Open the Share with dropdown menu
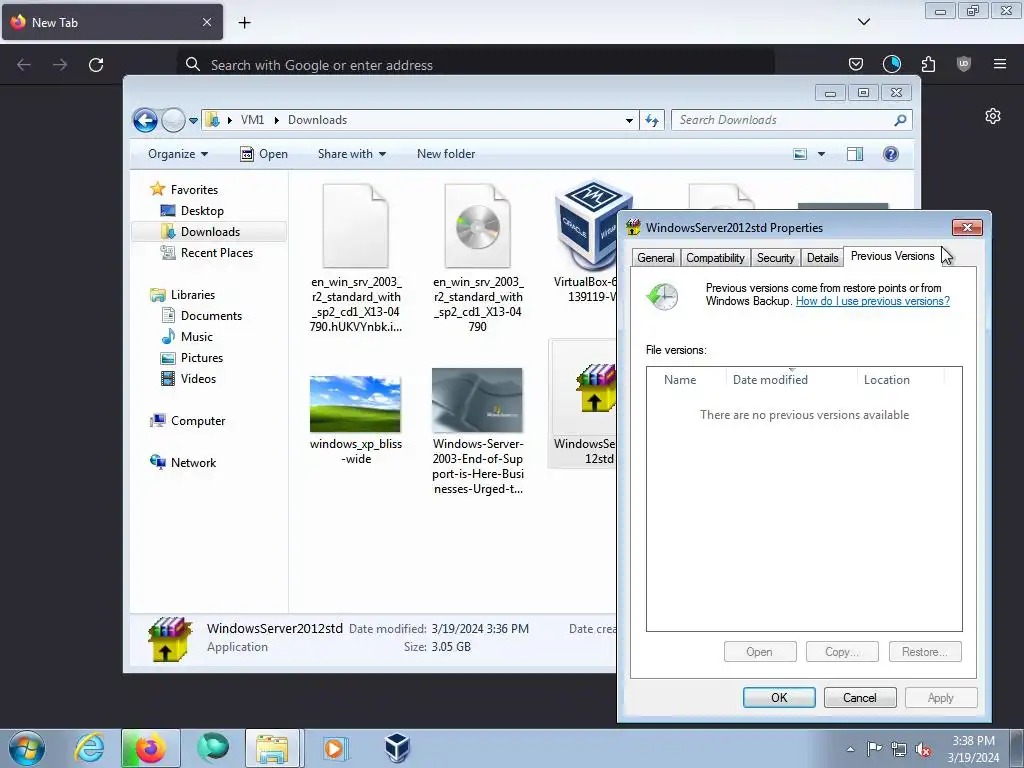Viewport: 1024px width, 768px height. 351,154
